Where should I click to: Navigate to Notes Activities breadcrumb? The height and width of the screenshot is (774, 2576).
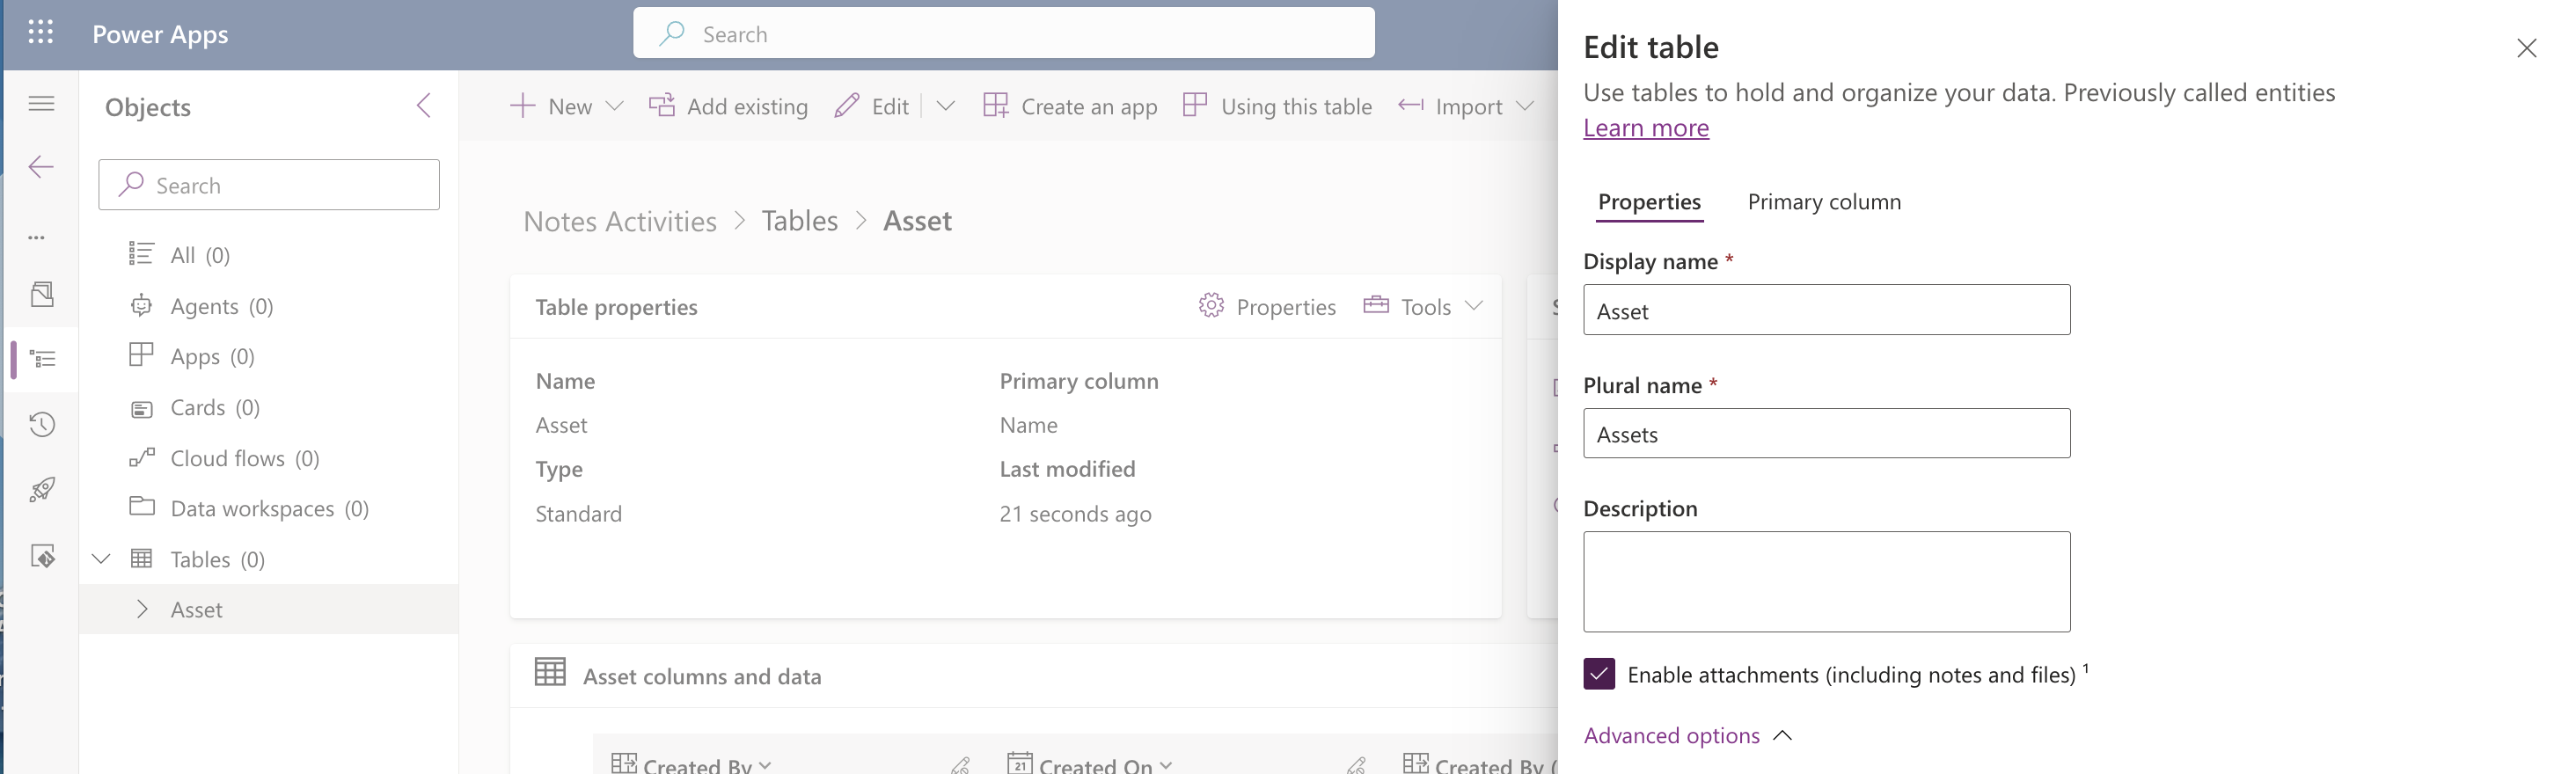pos(620,221)
